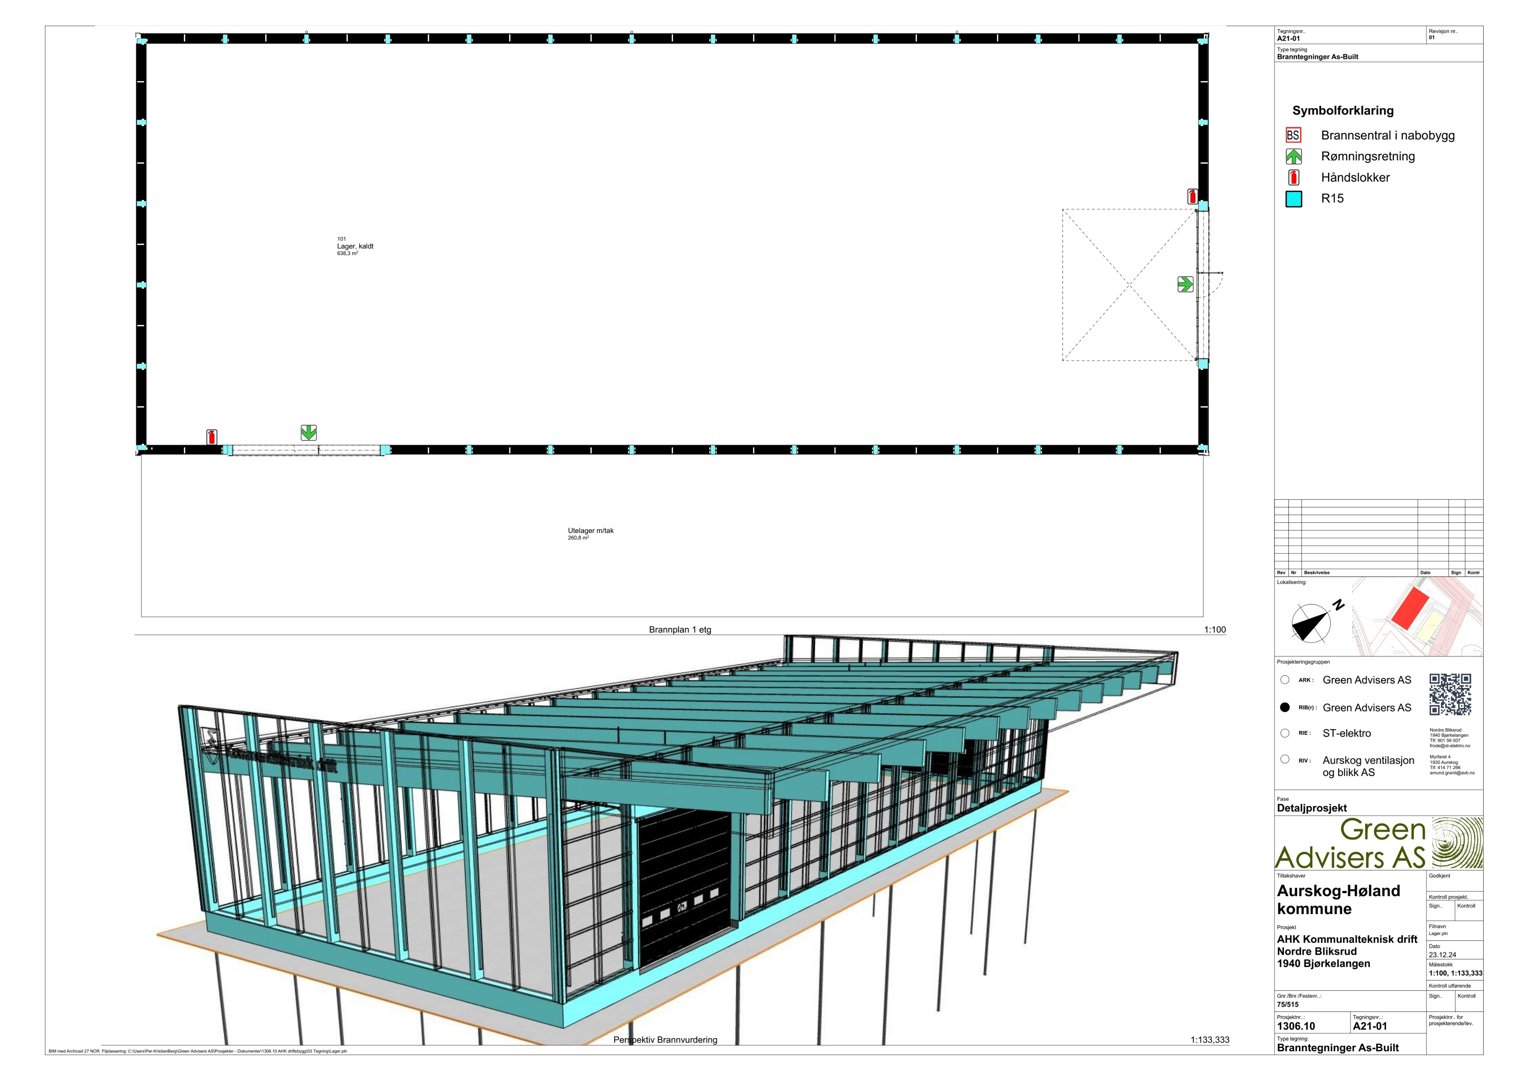Image resolution: width=1528 pixels, height=1080 pixels.
Task: Select the RIE radio button for ST-elektro
Action: (1285, 733)
